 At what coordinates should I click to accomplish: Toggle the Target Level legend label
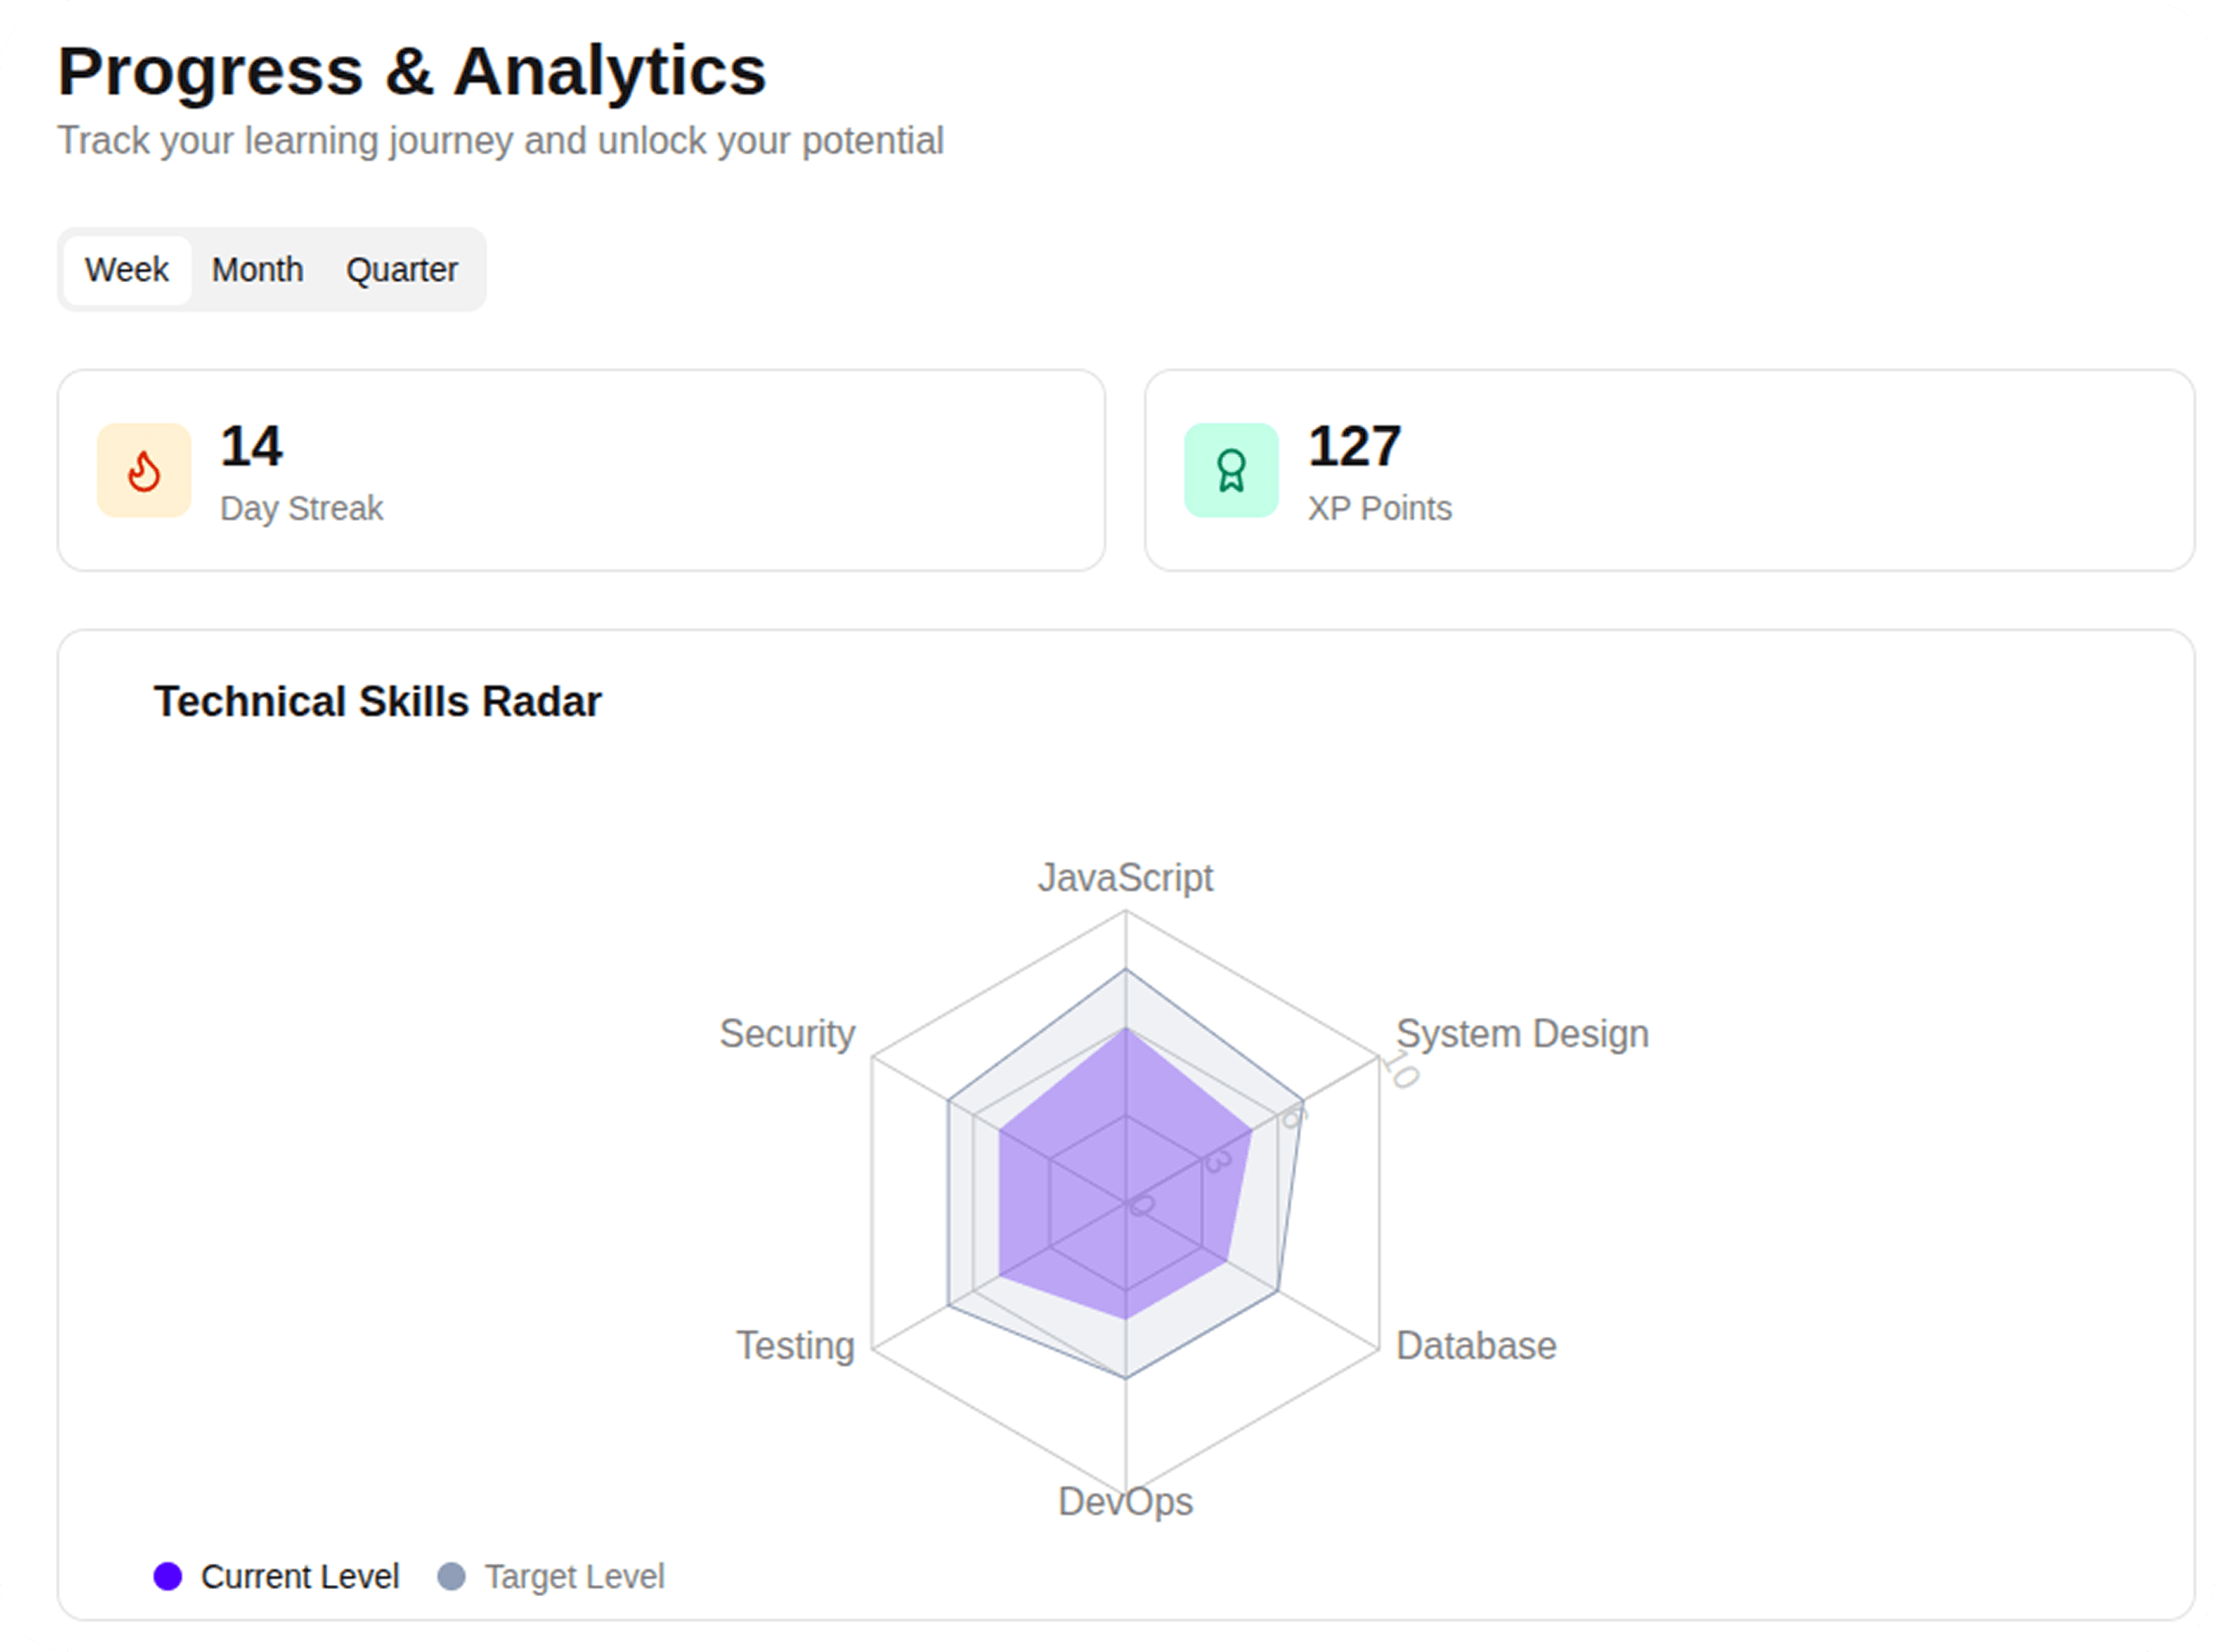pyautogui.click(x=574, y=1576)
